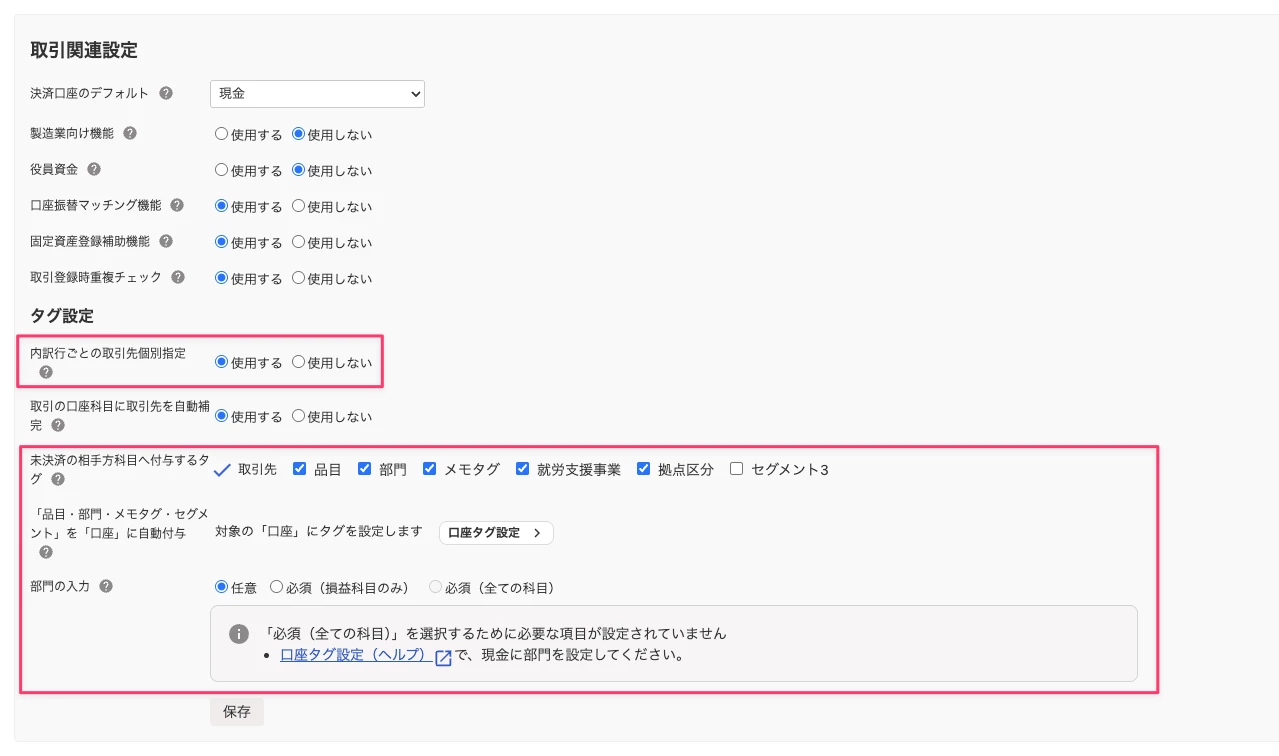Open help icon under 内訳行ごとの取引先個別指定
This screenshot has height=756, width=1279.
point(46,372)
